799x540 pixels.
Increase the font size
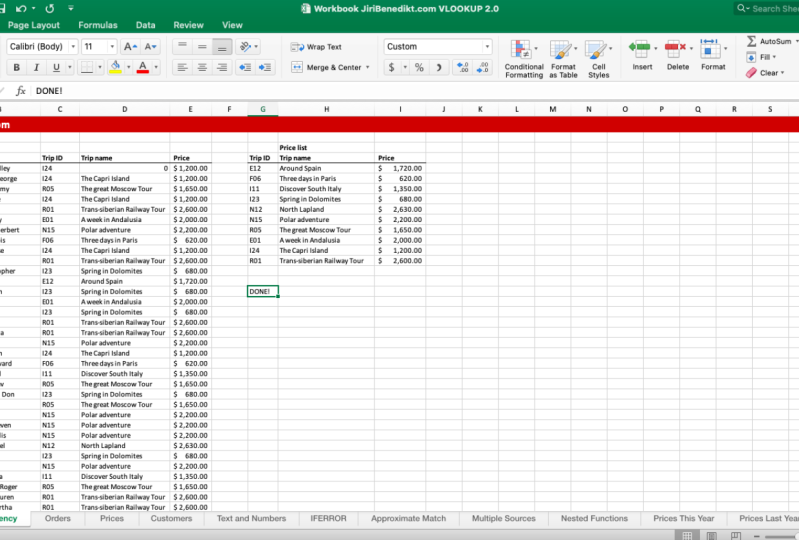click(130, 46)
